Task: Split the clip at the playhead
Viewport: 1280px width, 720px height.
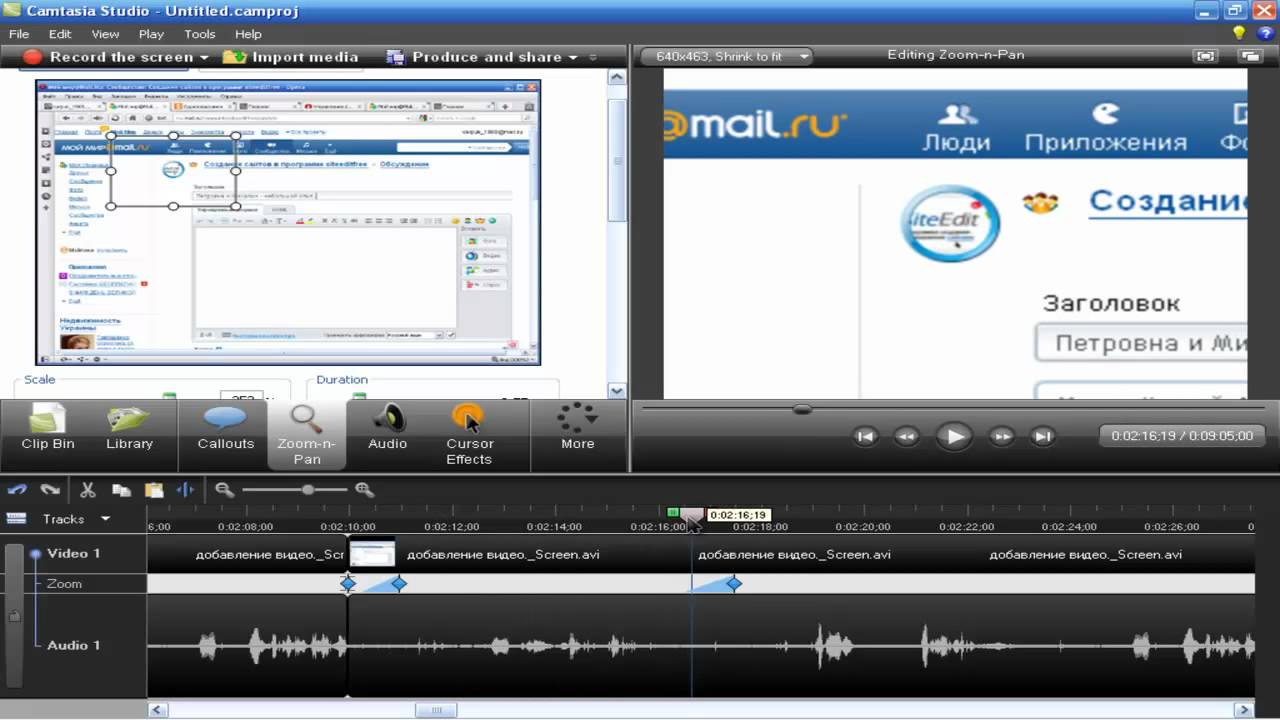Action: pos(186,490)
